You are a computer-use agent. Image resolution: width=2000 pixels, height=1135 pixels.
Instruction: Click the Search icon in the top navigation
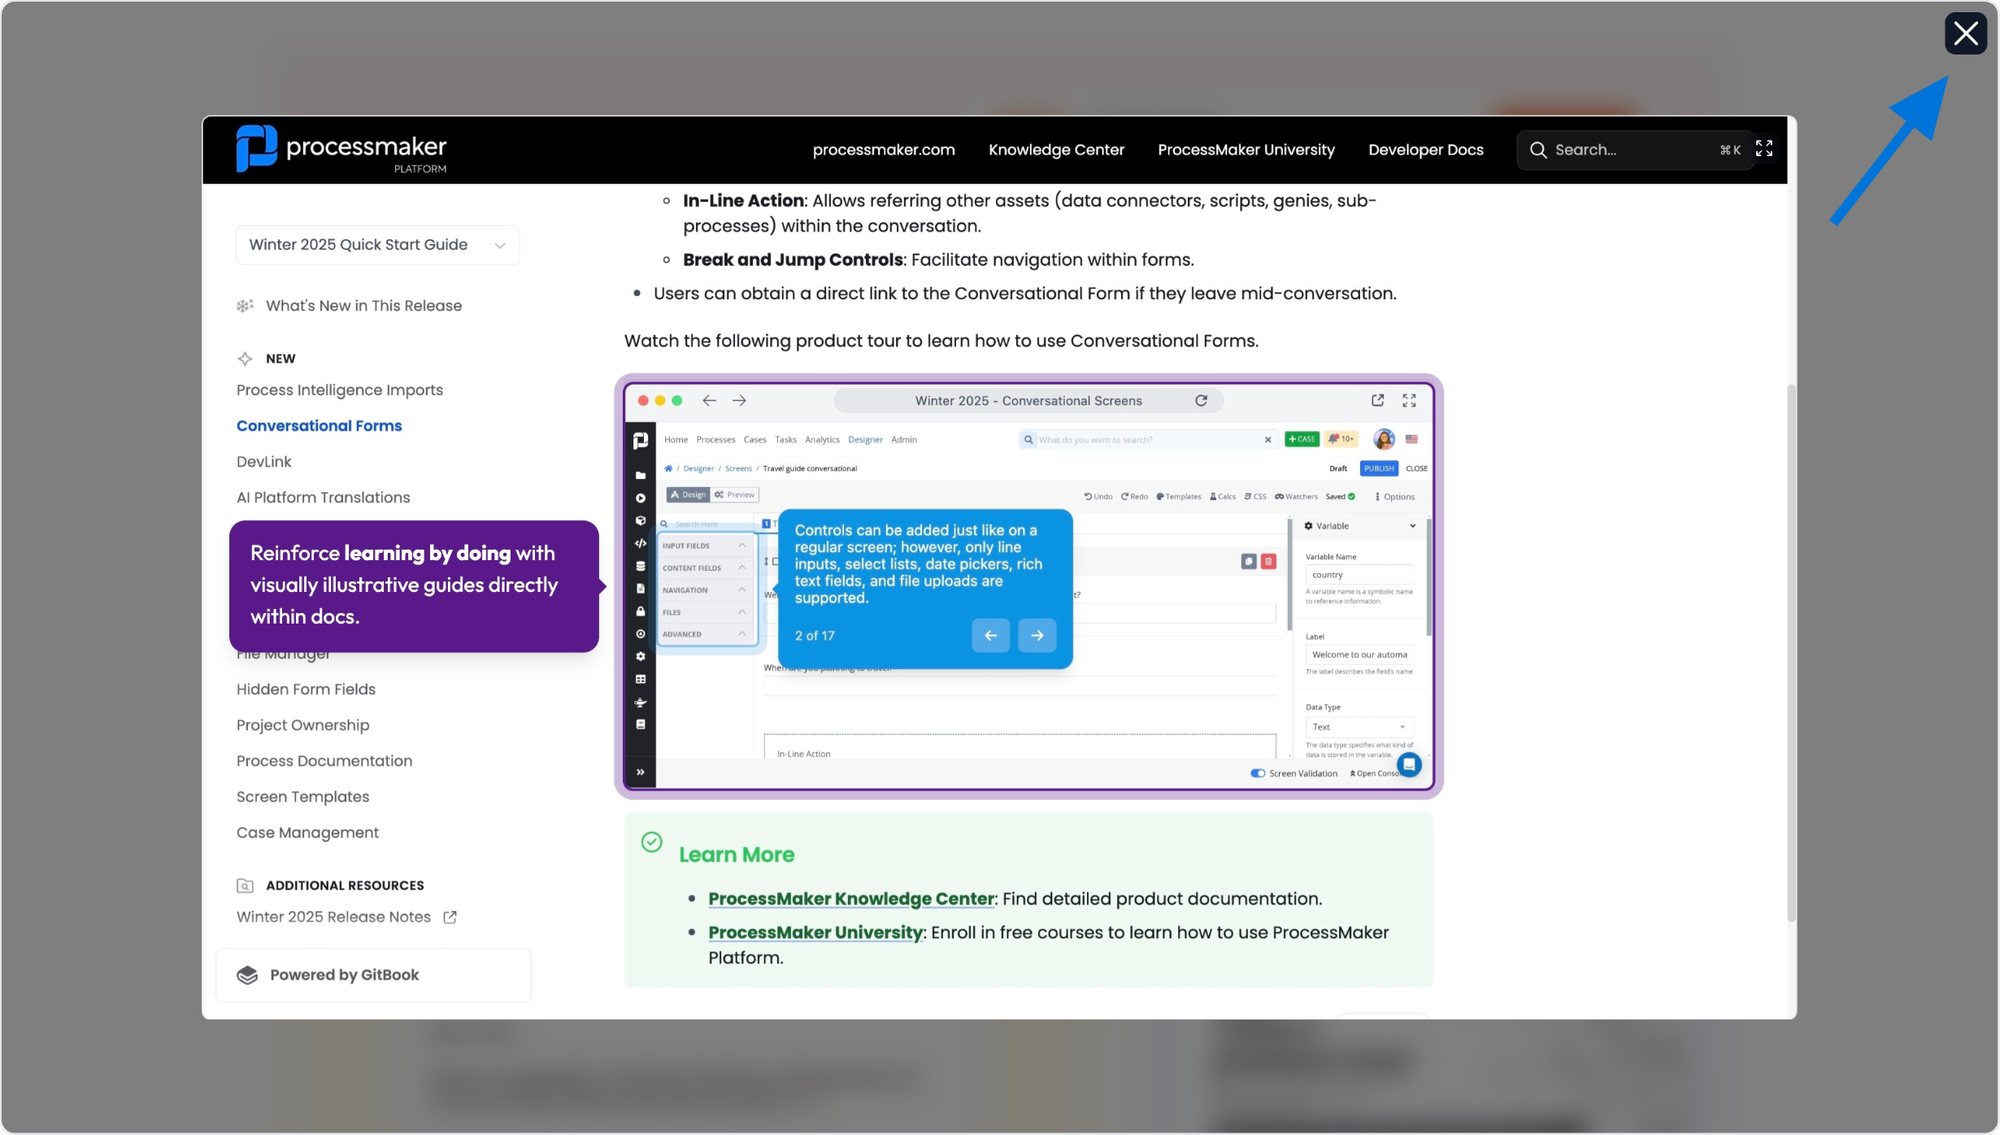[x=1538, y=150]
